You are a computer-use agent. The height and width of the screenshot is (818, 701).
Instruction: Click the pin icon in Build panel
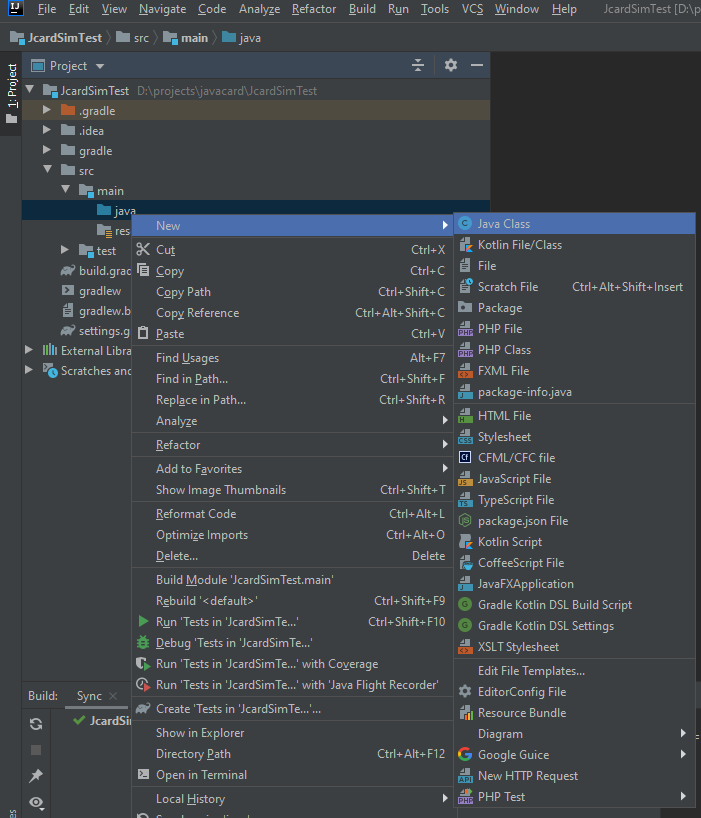point(36,776)
